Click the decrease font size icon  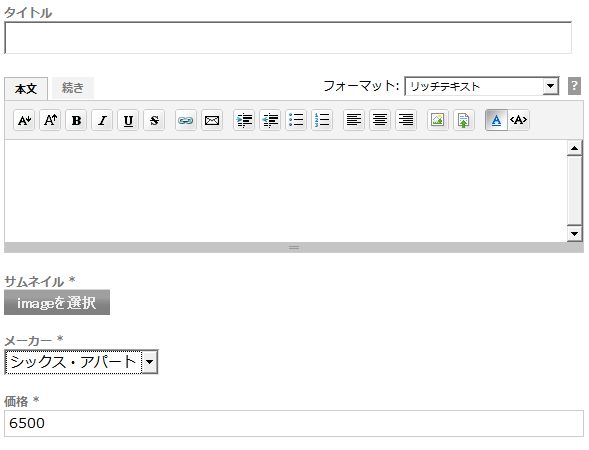24,120
